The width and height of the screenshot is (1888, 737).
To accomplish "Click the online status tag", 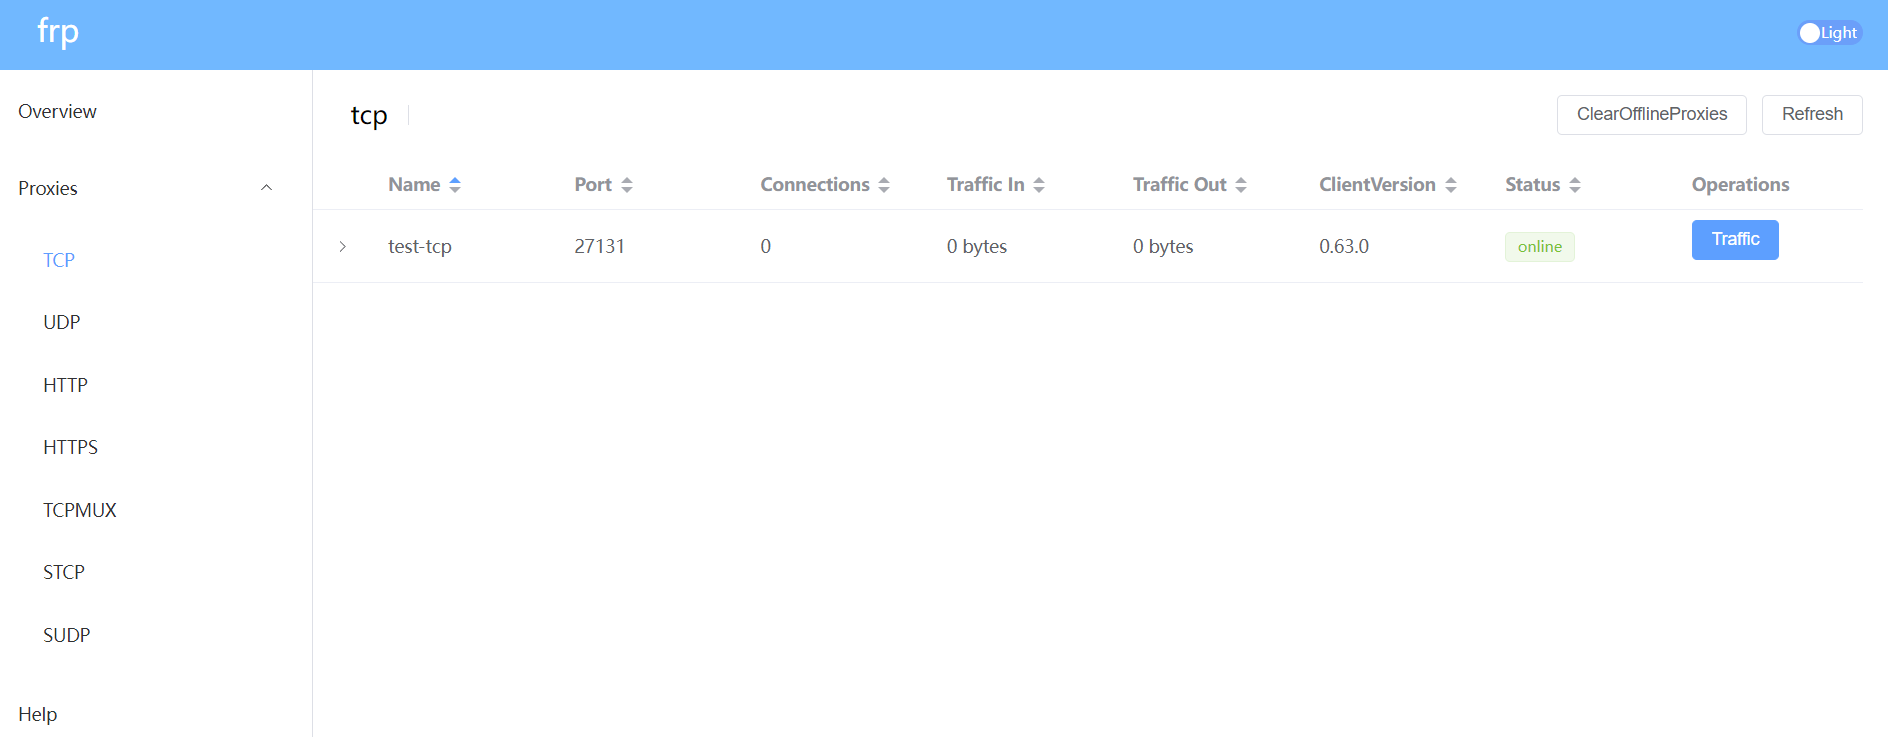I will click(x=1539, y=247).
